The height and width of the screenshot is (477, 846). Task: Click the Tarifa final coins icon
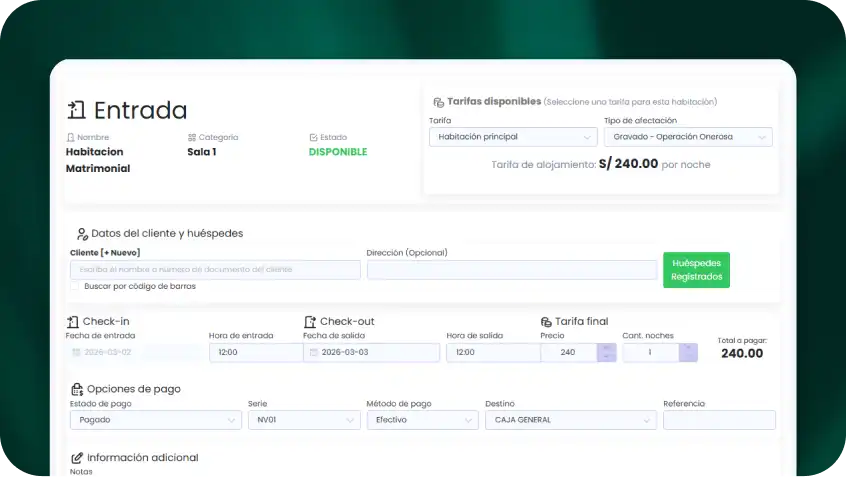[x=546, y=322]
